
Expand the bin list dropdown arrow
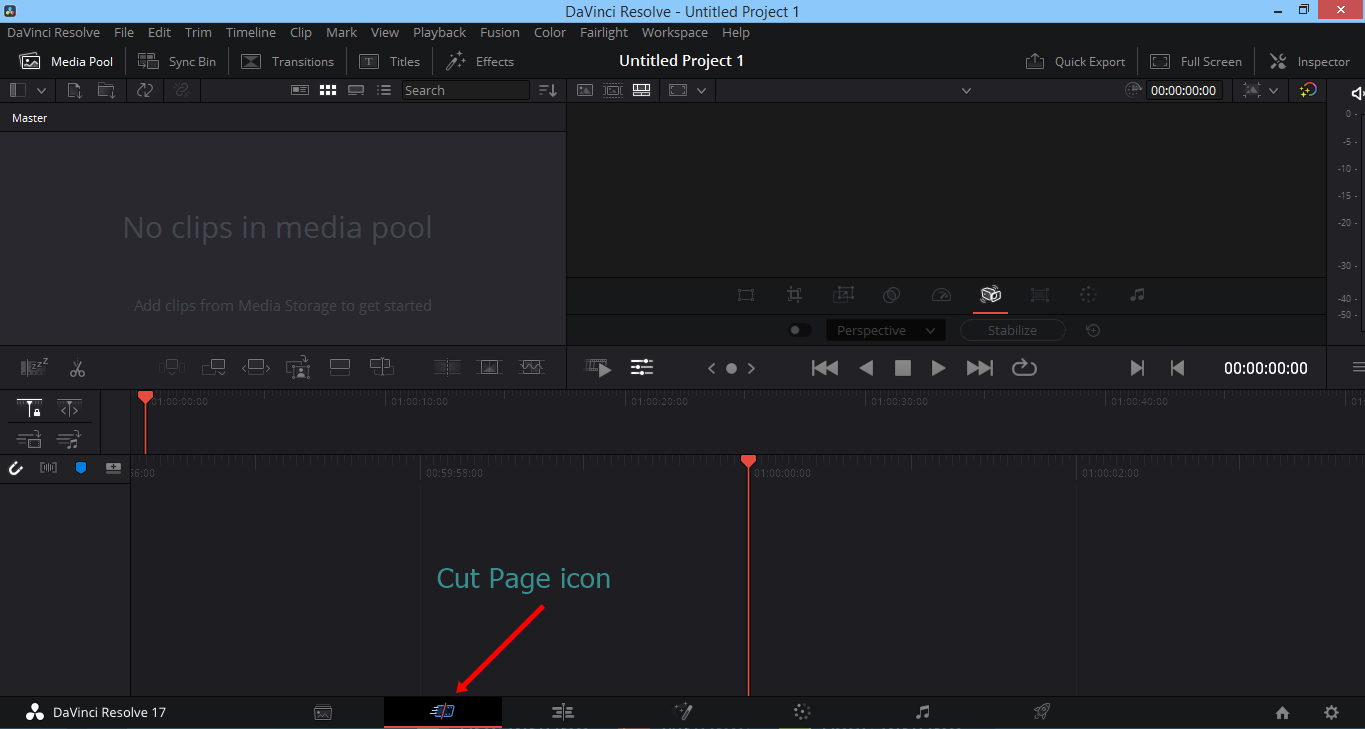pos(42,90)
